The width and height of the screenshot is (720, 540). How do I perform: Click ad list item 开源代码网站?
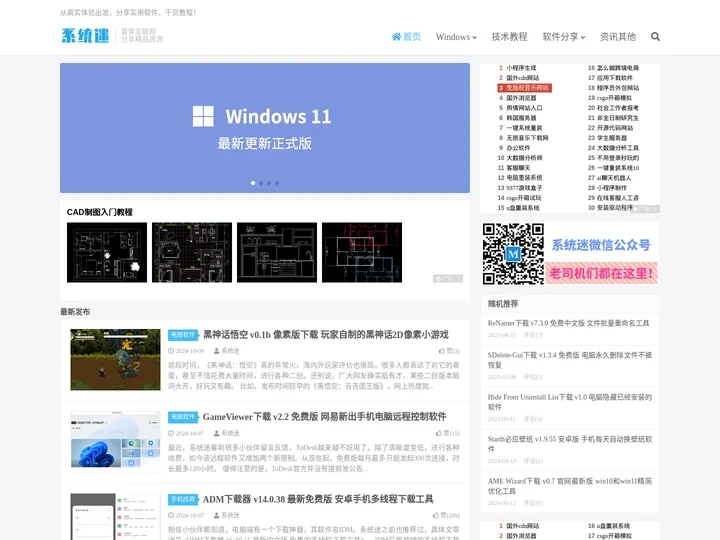[615, 128]
